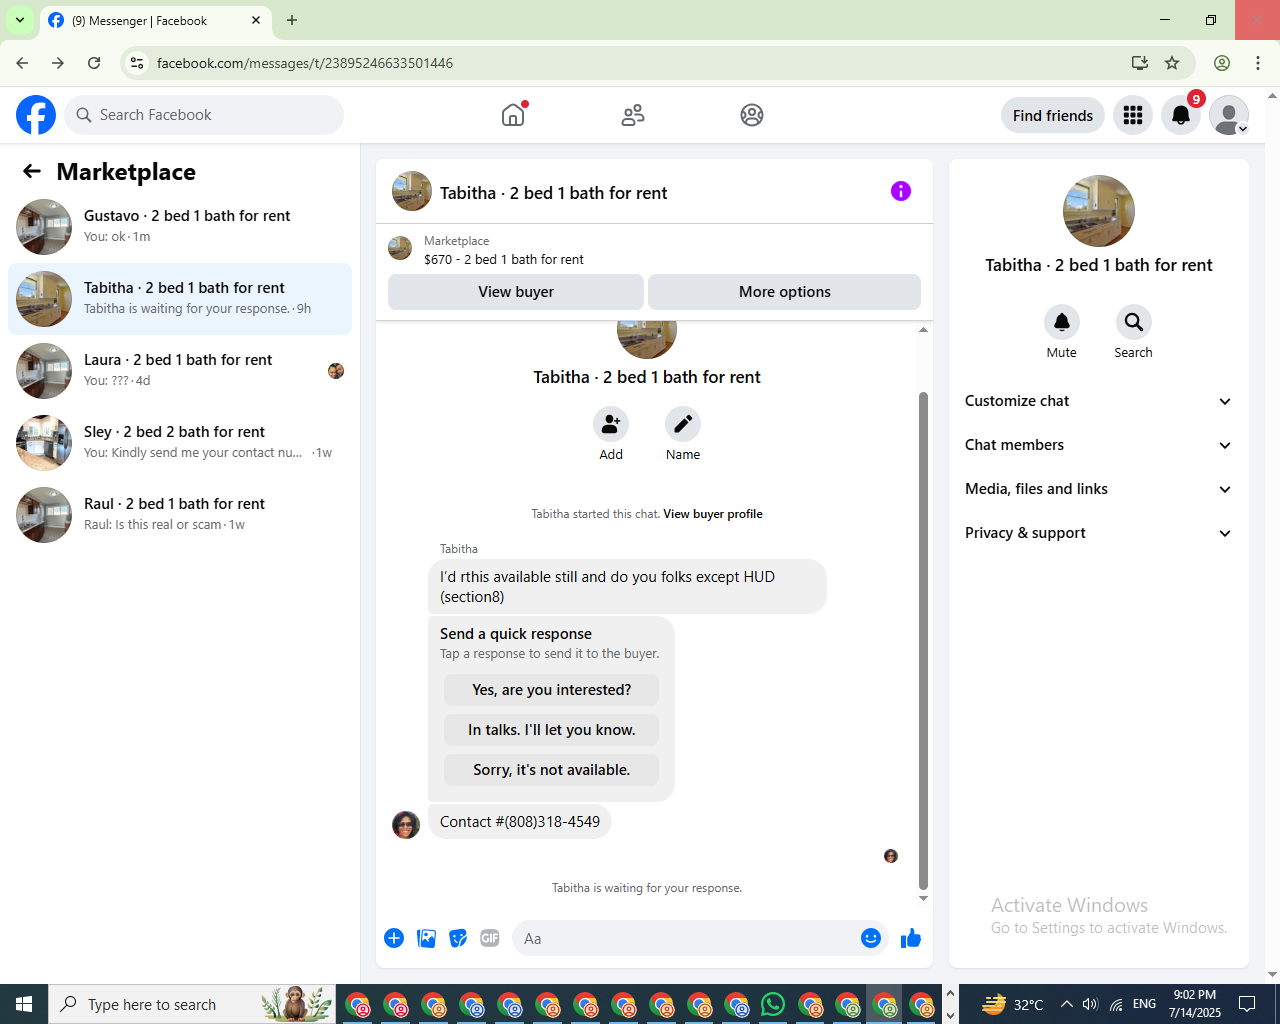Image resolution: width=1280 pixels, height=1024 pixels.
Task: Expand Privacy & support section
Action: click(1098, 533)
